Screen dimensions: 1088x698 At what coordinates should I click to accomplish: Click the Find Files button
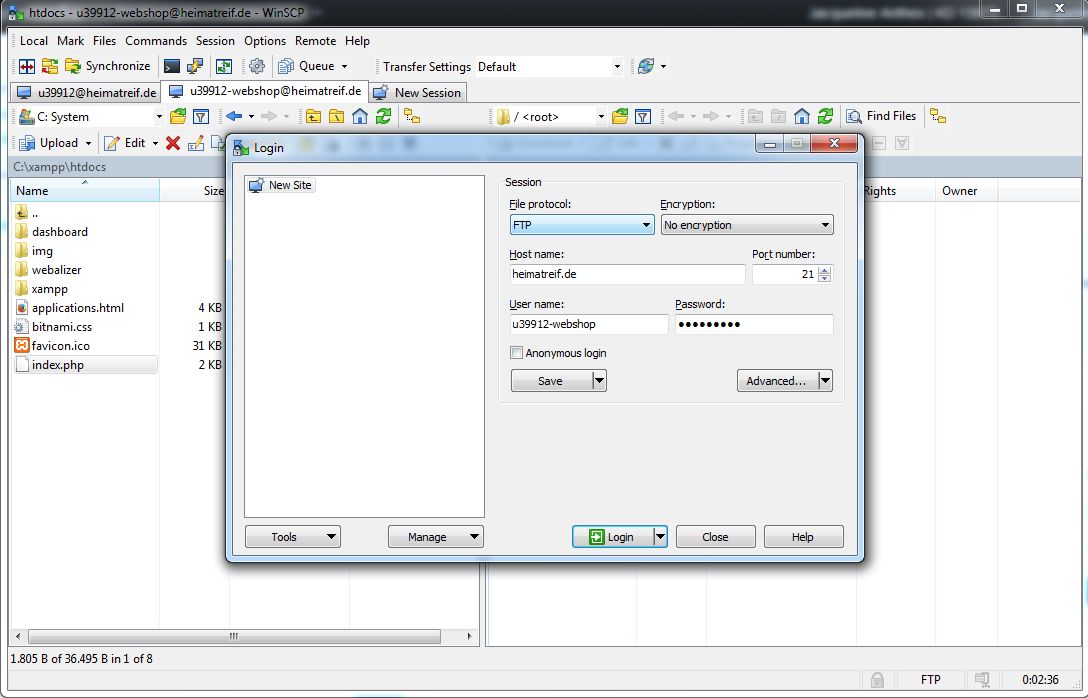point(881,116)
